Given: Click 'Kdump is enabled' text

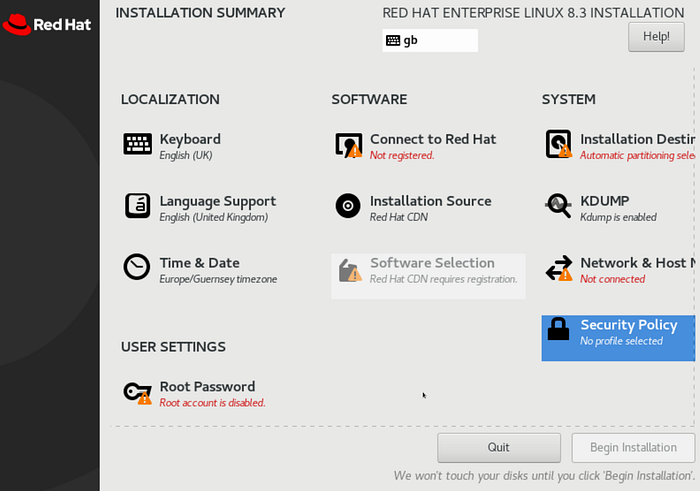Looking at the screenshot, I should tap(618, 217).
